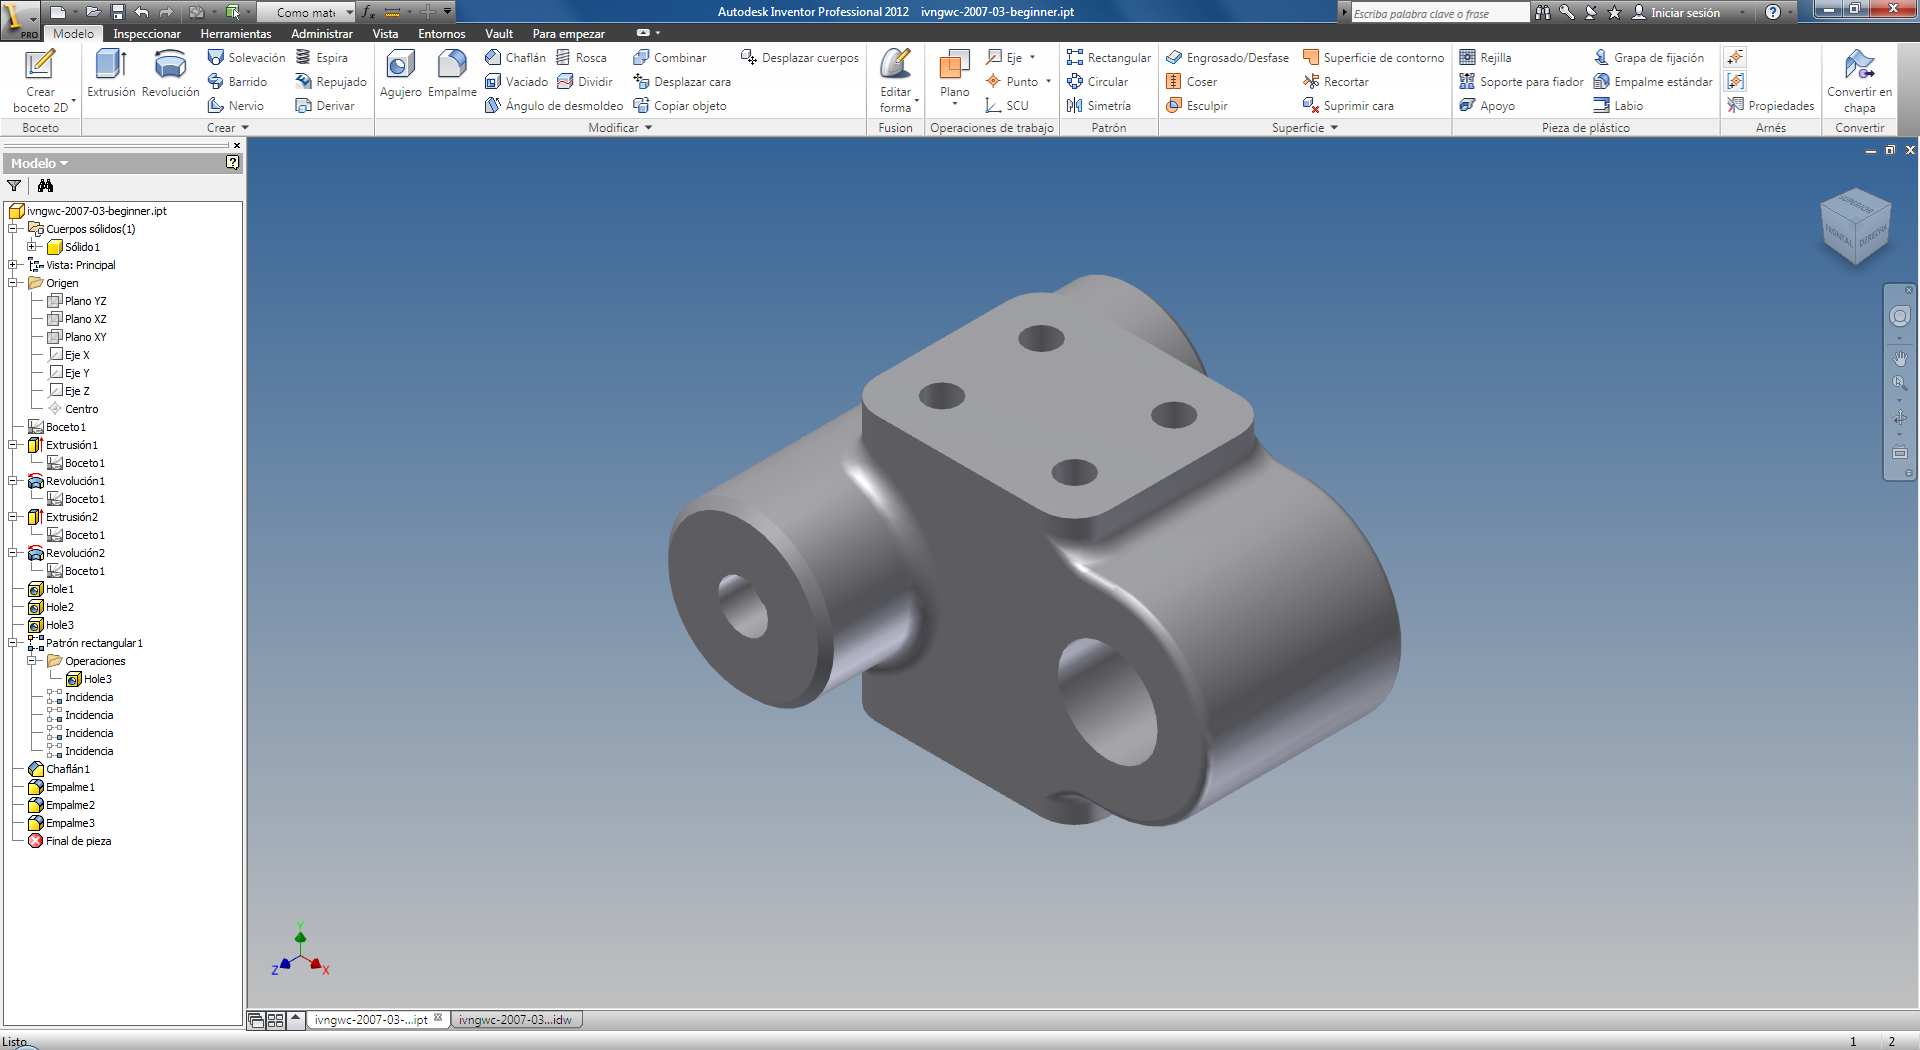
Task: Activate the Dividir split tool
Action: click(584, 82)
